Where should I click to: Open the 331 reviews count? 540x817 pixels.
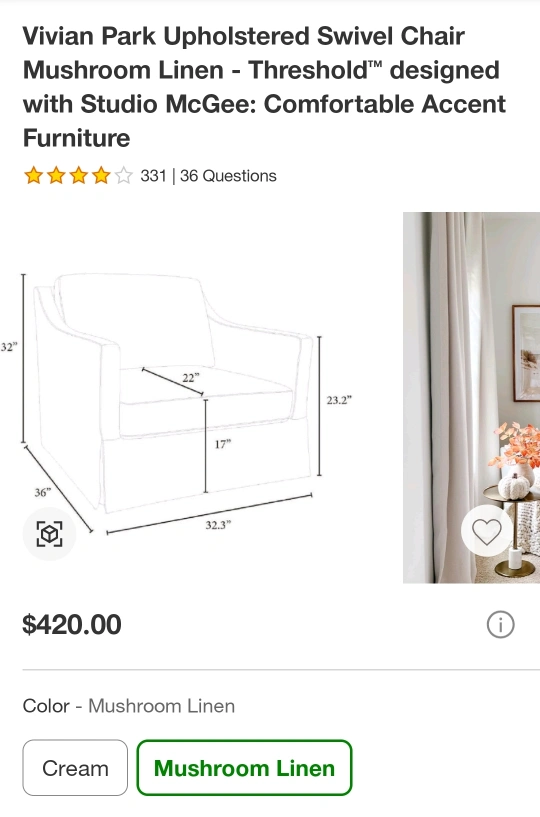pyautogui.click(x=153, y=176)
